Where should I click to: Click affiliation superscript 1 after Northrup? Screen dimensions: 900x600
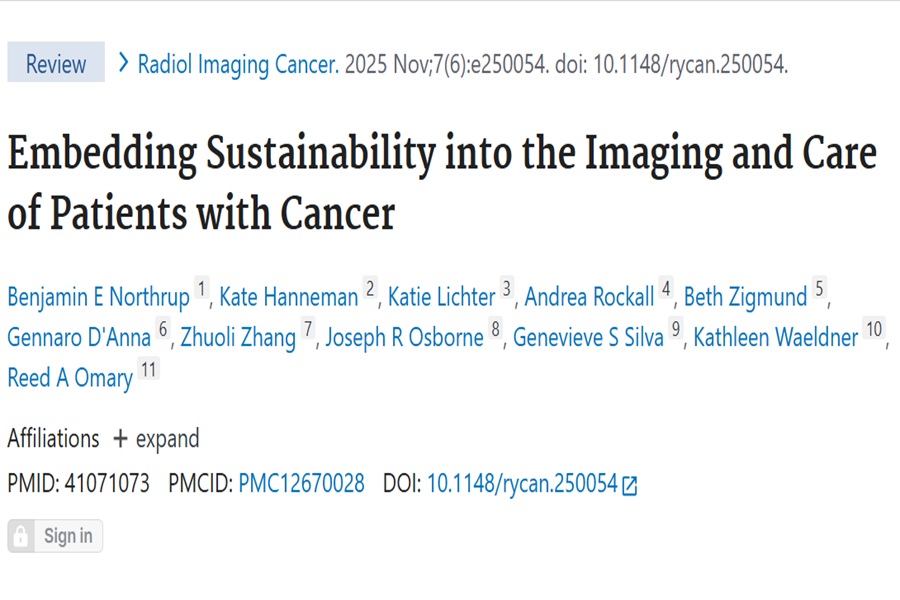pyautogui.click(x=201, y=288)
